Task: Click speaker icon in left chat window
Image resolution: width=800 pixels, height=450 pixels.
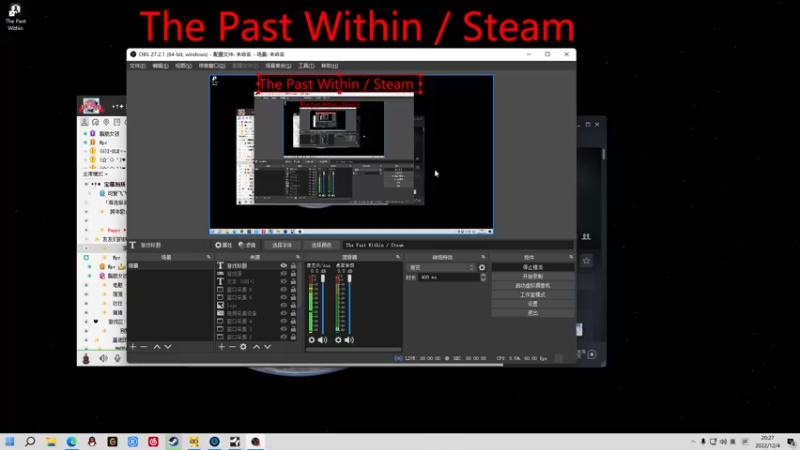Action: 104,359
